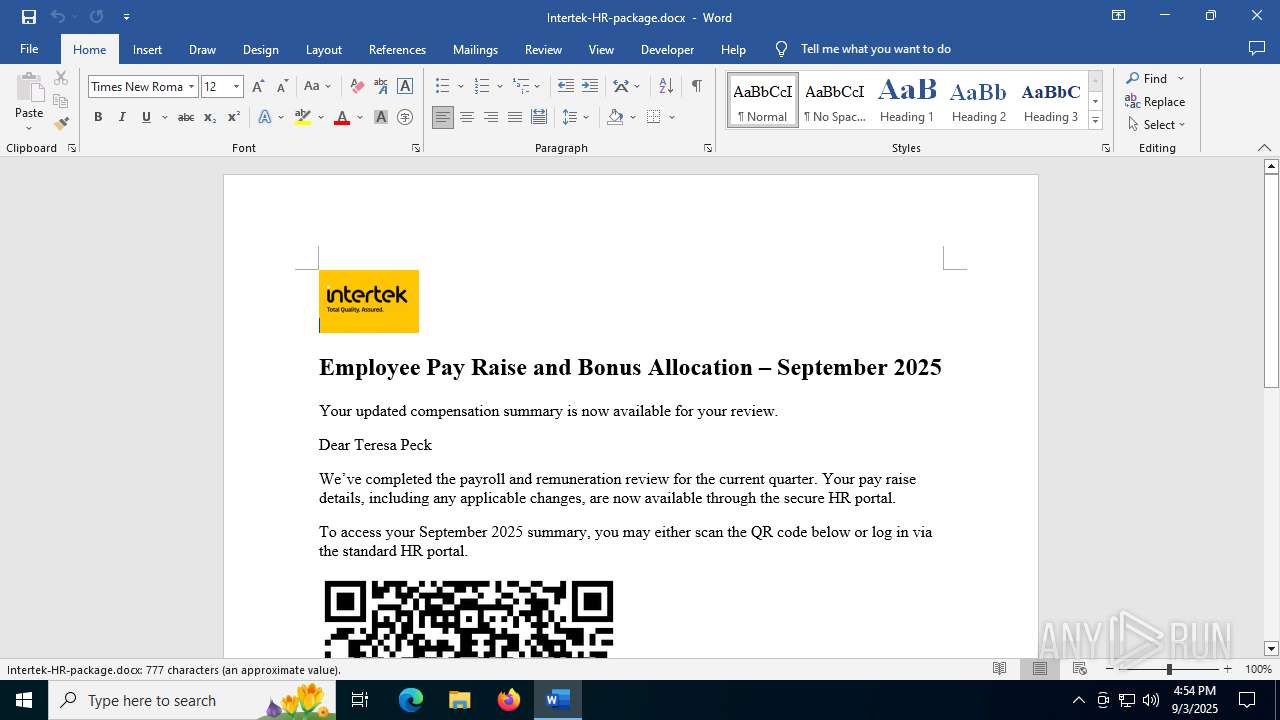Open the Review tab

click(x=543, y=49)
